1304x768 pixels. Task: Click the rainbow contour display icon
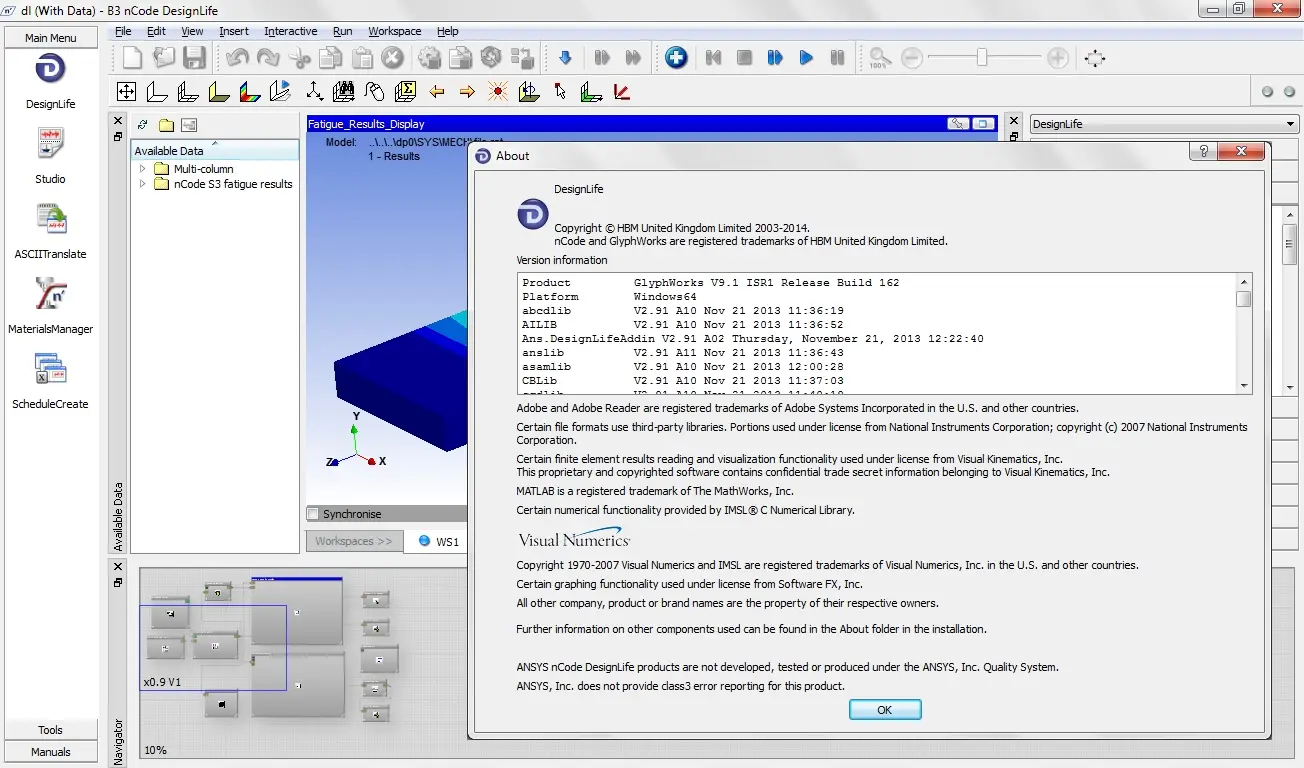[x=250, y=92]
